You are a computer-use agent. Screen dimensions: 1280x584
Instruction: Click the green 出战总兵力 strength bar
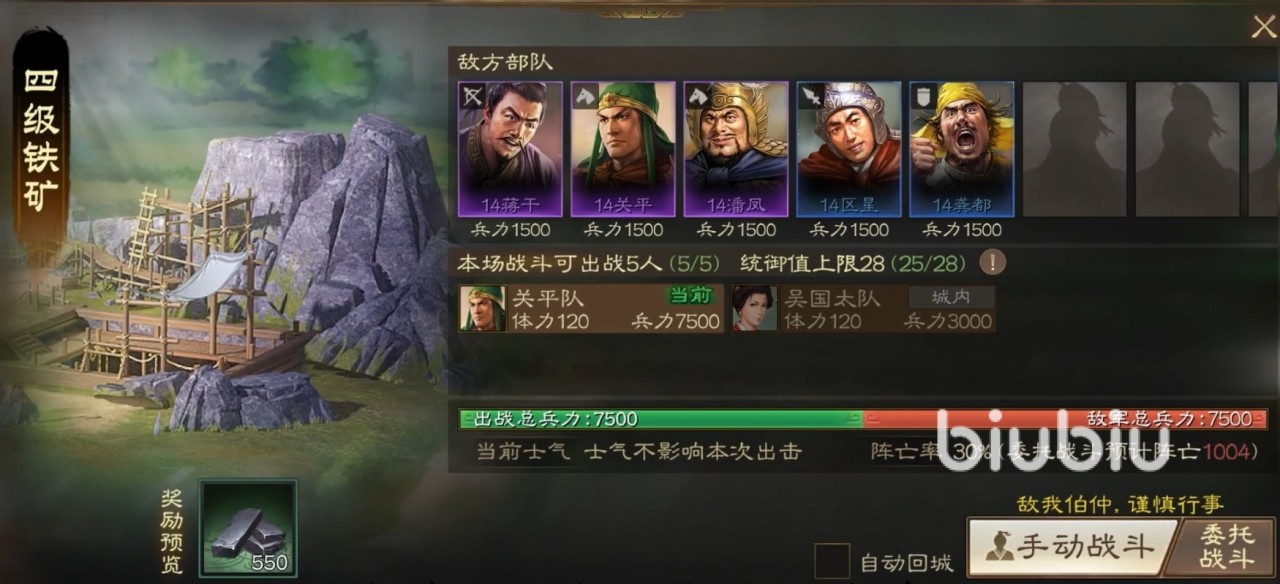[x=660, y=419]
